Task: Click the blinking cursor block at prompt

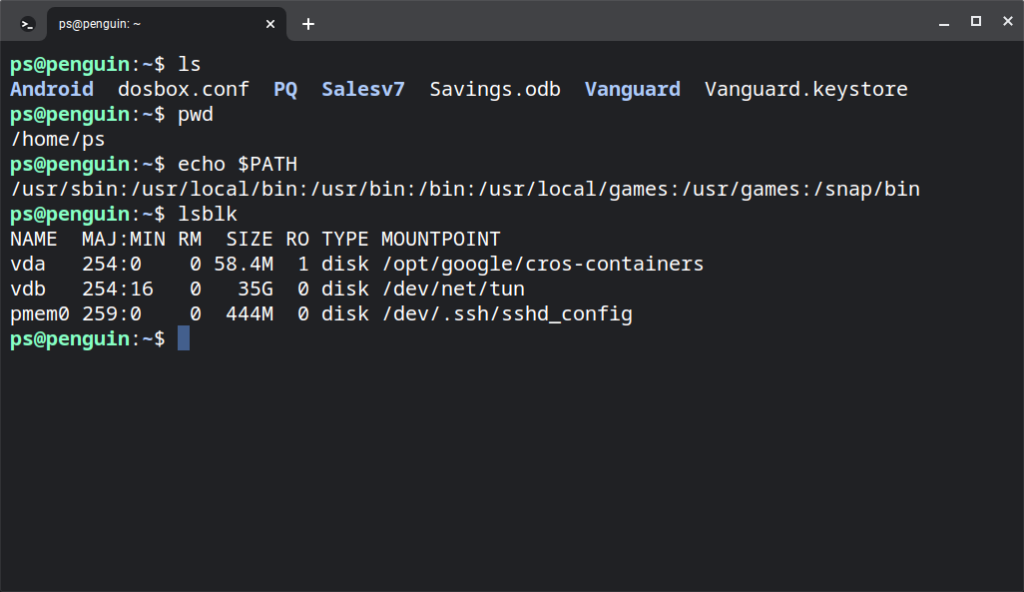Action: coord(183,339)
